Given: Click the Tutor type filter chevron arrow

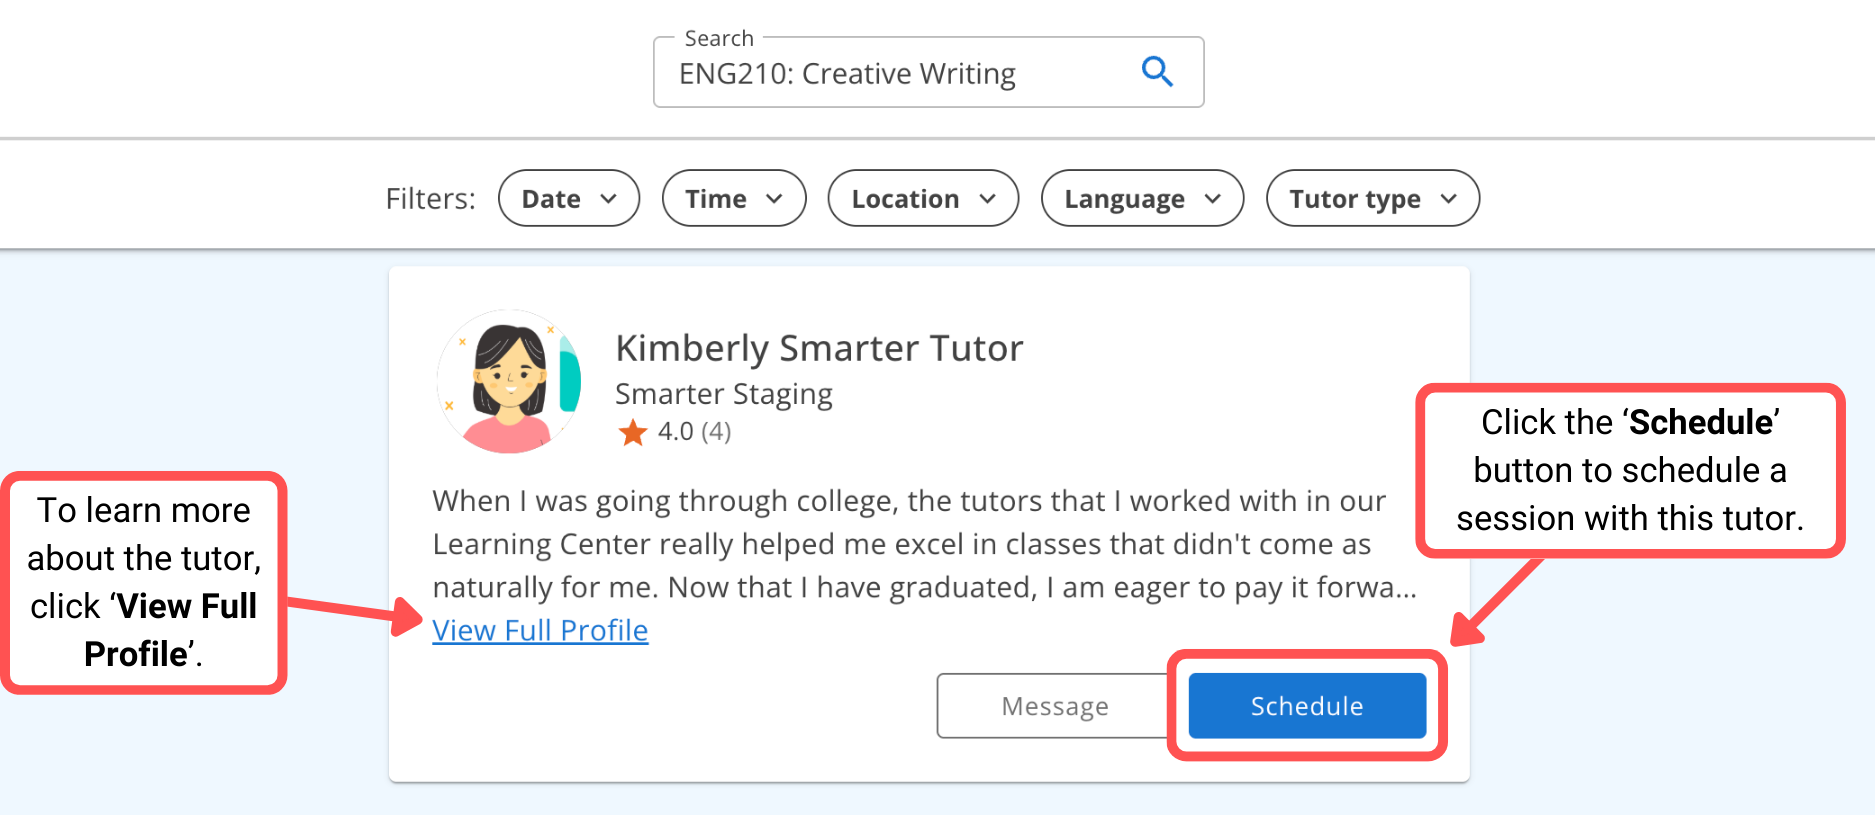Looking at the screenshot, I should tap(1450, 198).
